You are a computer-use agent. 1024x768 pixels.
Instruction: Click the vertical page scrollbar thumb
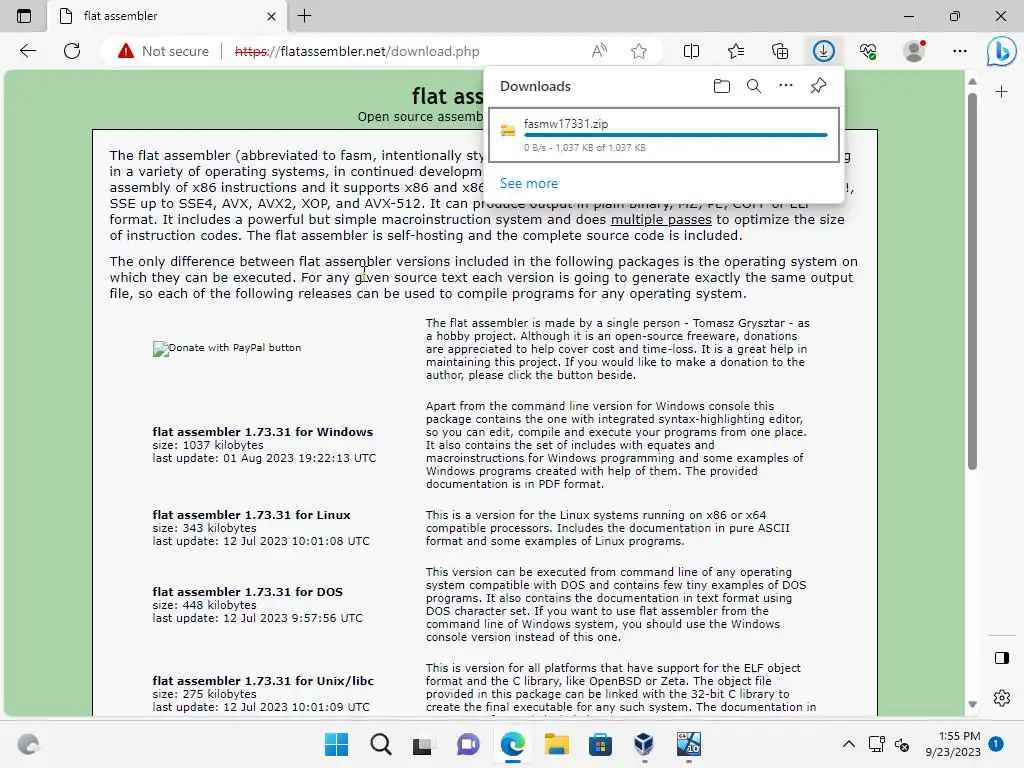point(972,281)
